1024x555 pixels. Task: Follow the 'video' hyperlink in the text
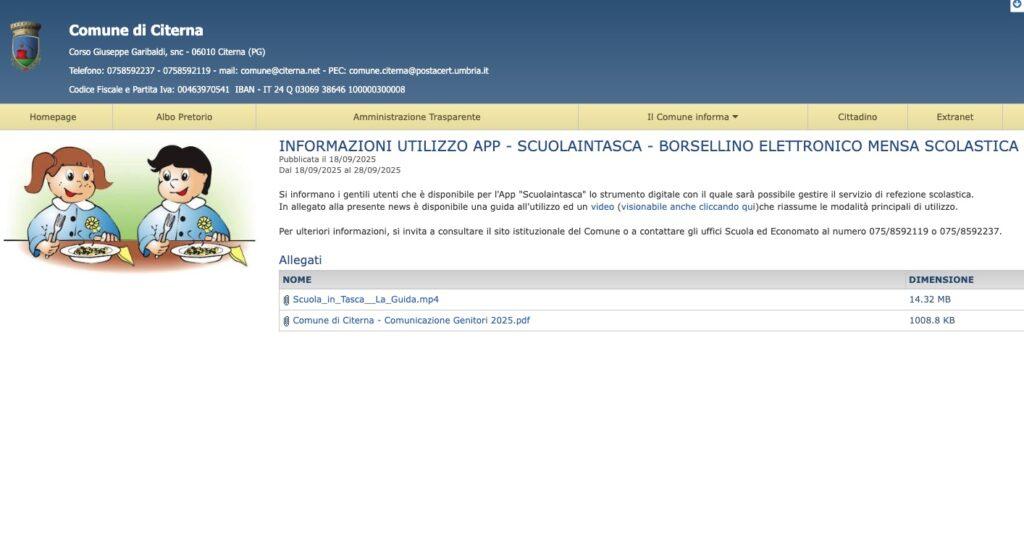pos(602,206)
